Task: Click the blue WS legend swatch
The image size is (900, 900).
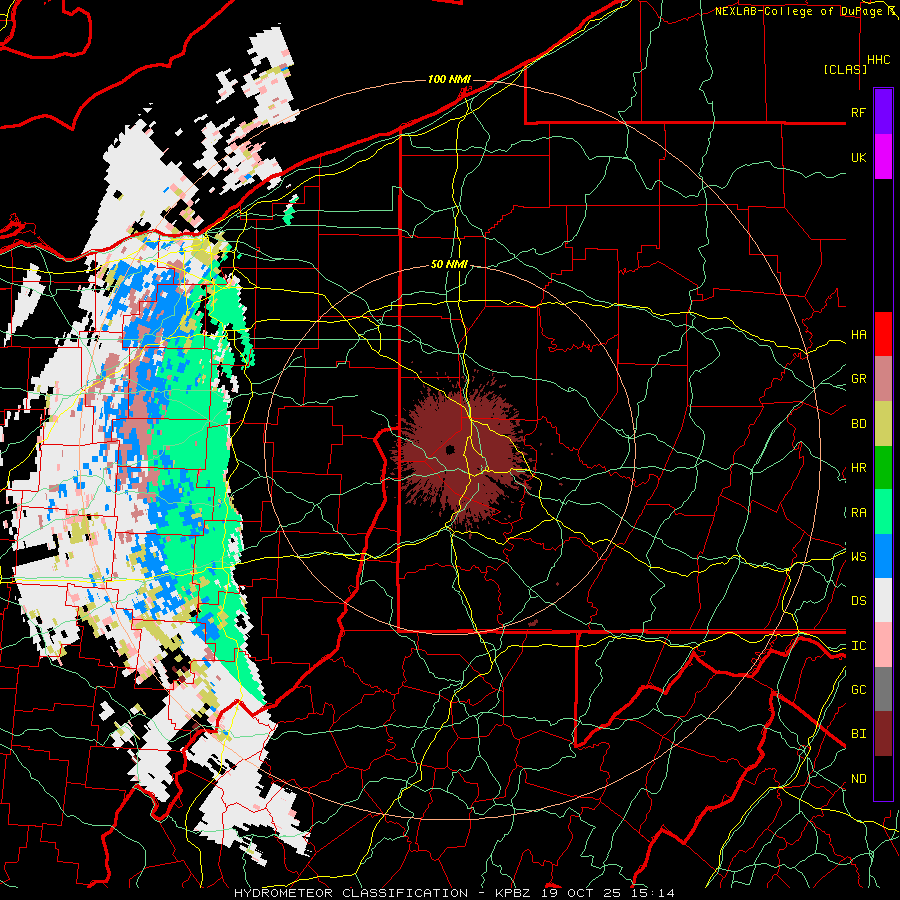Action: point(883,556)
